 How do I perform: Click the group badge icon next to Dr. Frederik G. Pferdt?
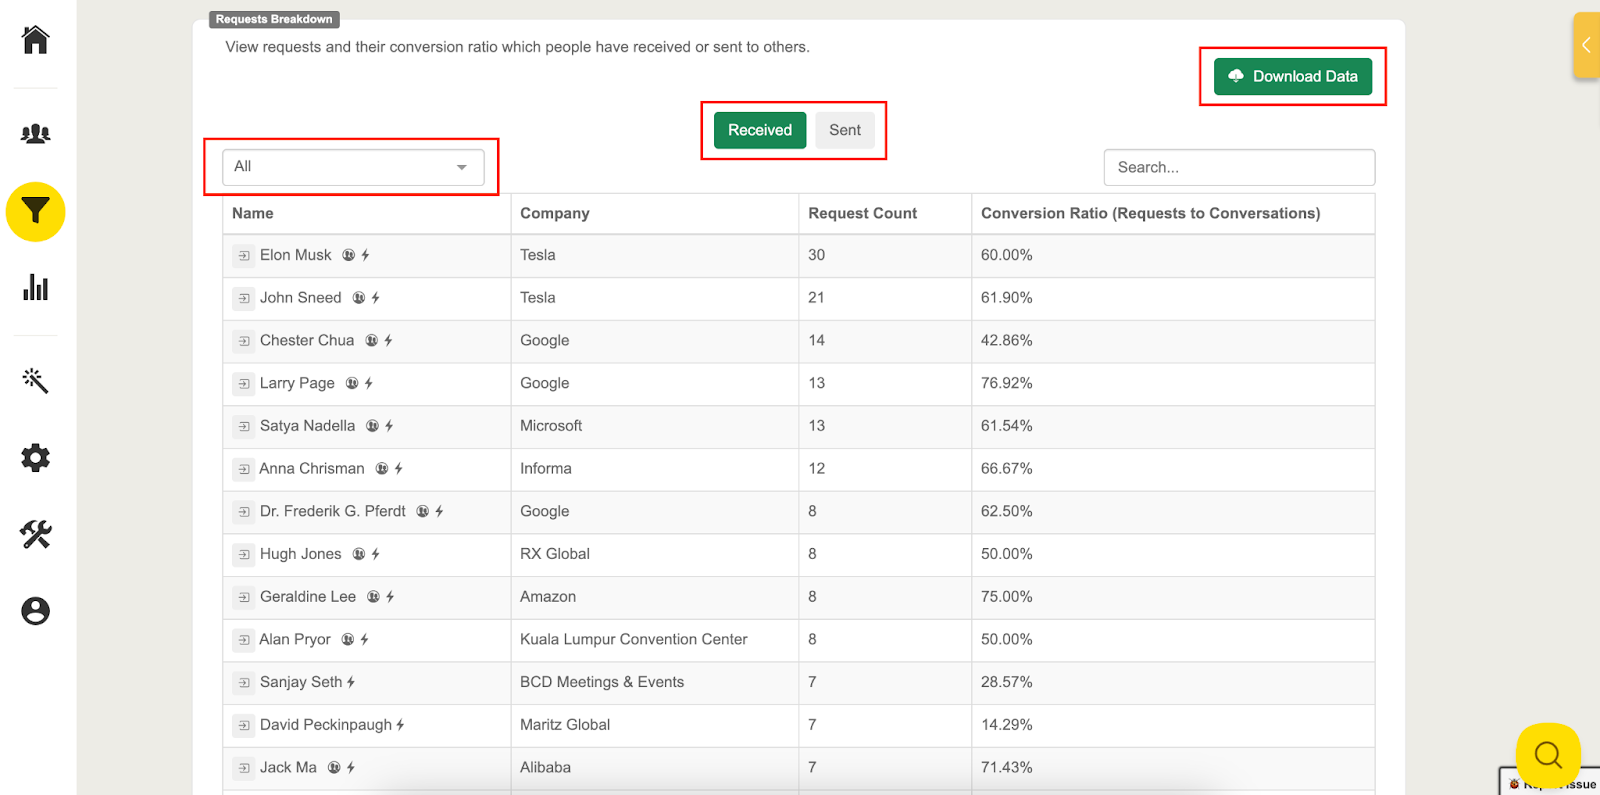tap(423, 511)
